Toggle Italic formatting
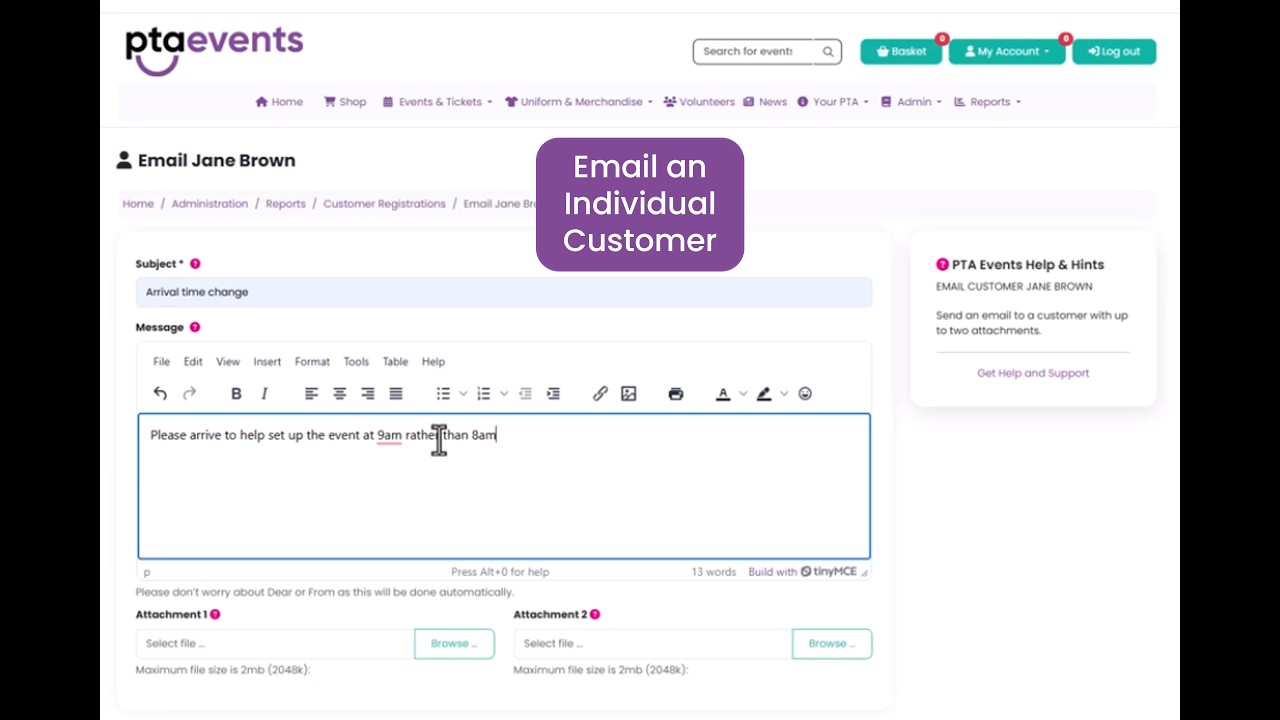The width and height of the screenshot is (1280, 720). tap(264, 394)
